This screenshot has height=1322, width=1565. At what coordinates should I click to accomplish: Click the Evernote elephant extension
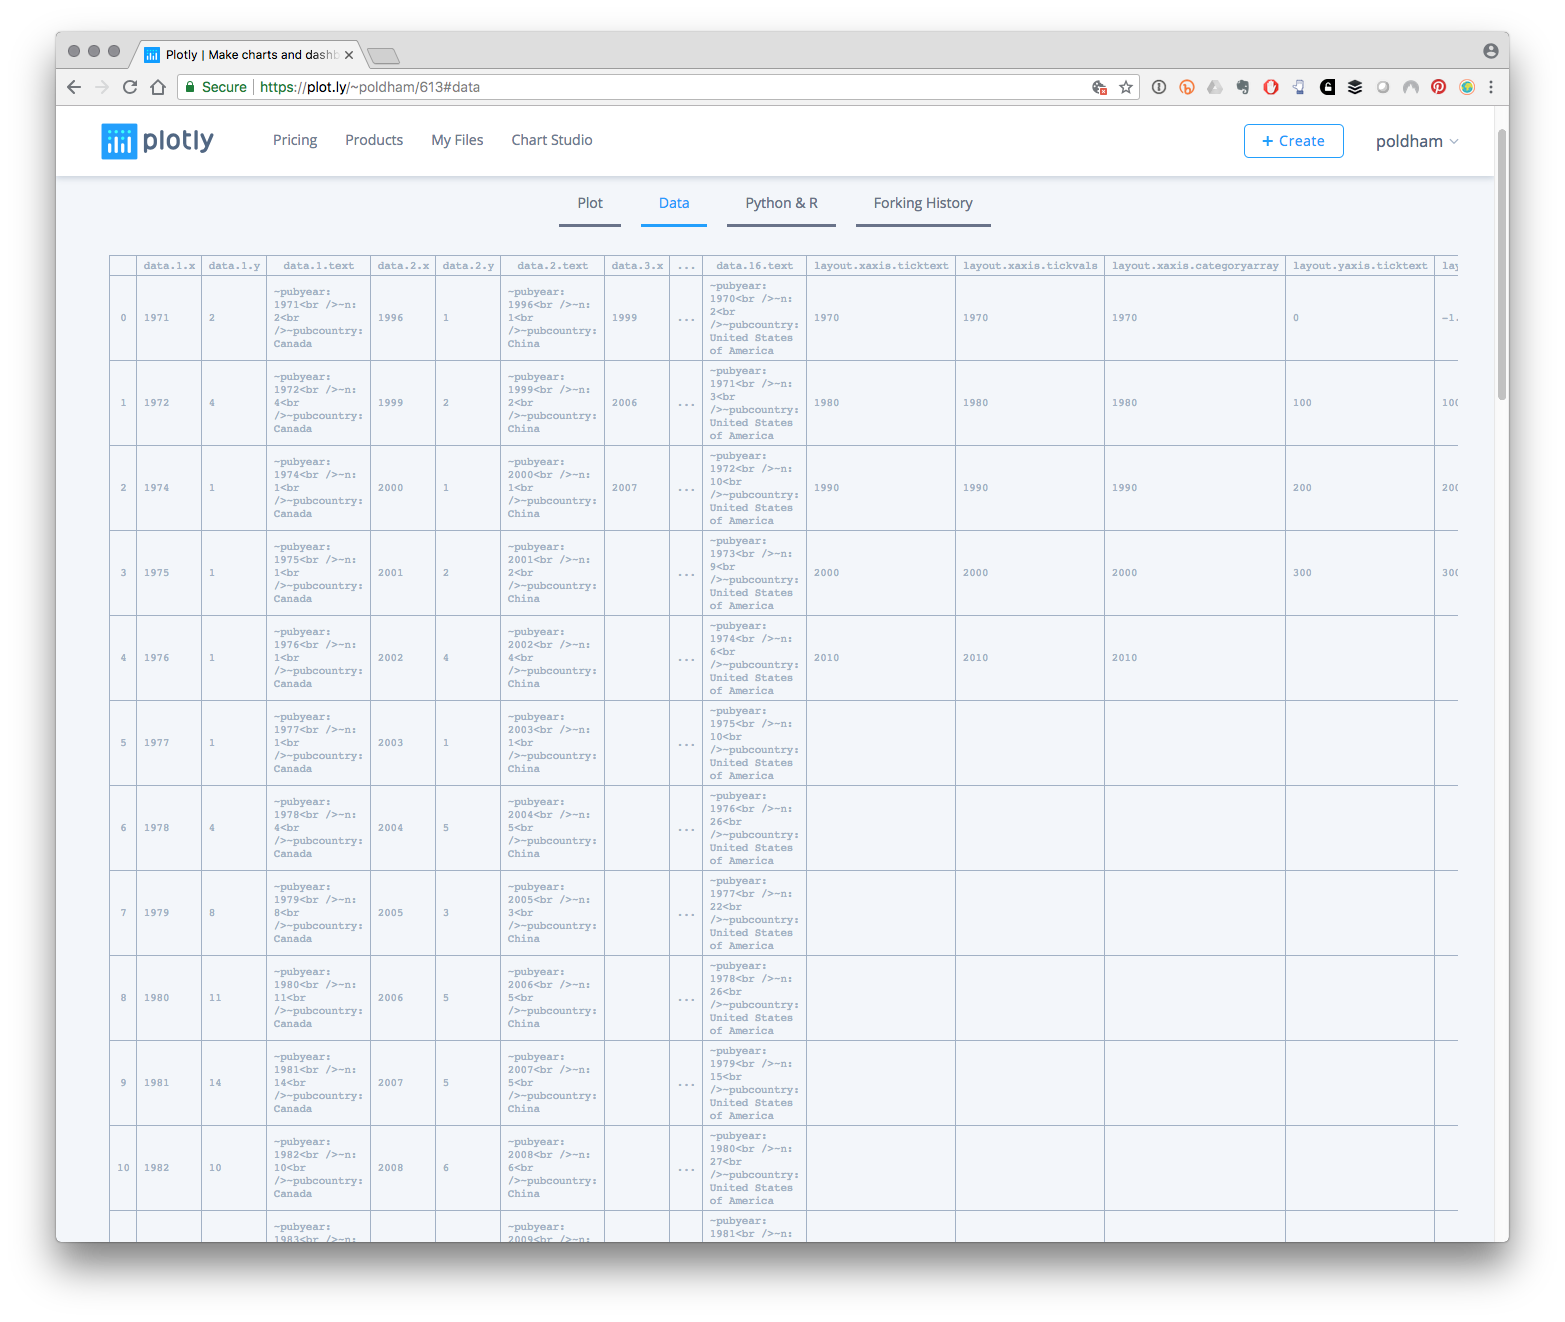(1243, 87)
